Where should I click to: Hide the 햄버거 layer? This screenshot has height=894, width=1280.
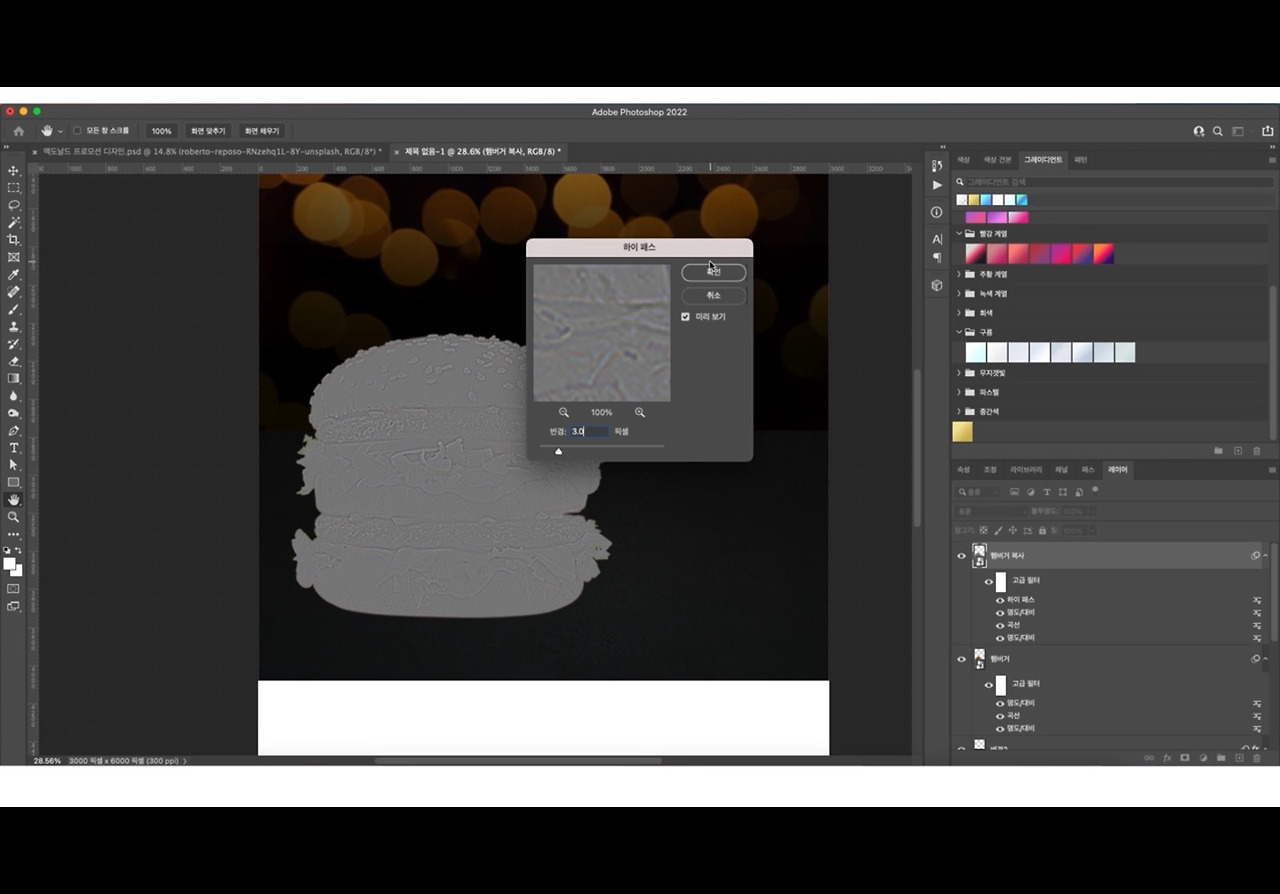point(962,659)
